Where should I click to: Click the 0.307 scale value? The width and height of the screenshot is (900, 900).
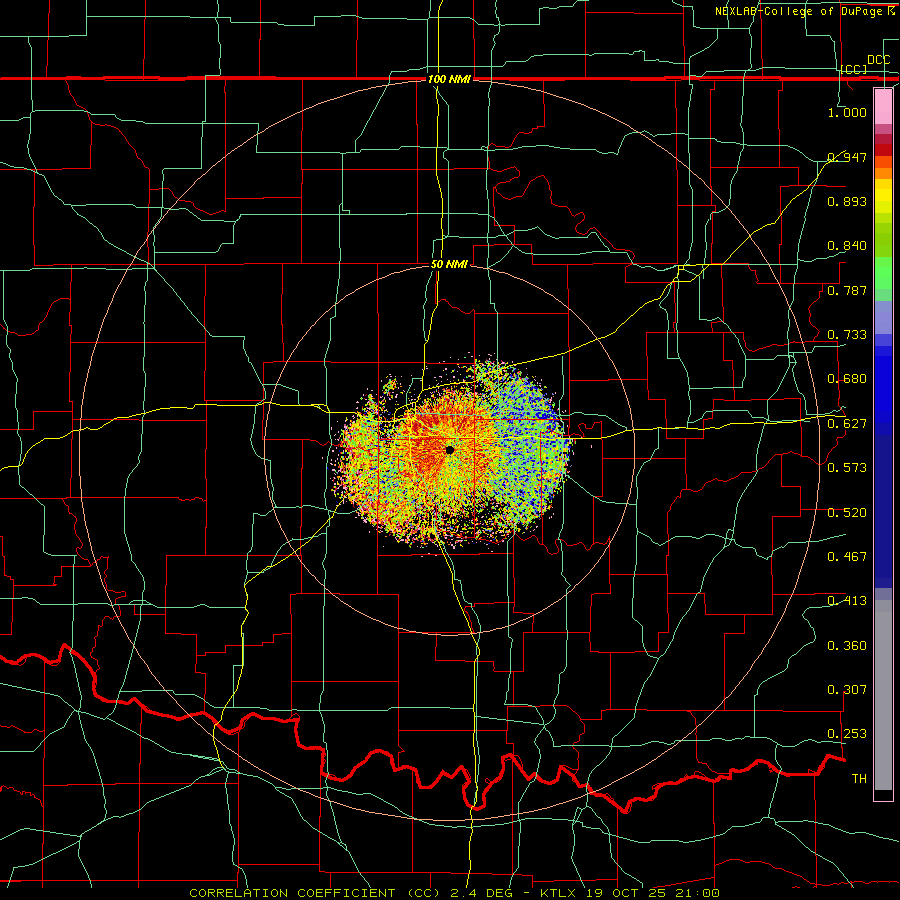(847, 690)
